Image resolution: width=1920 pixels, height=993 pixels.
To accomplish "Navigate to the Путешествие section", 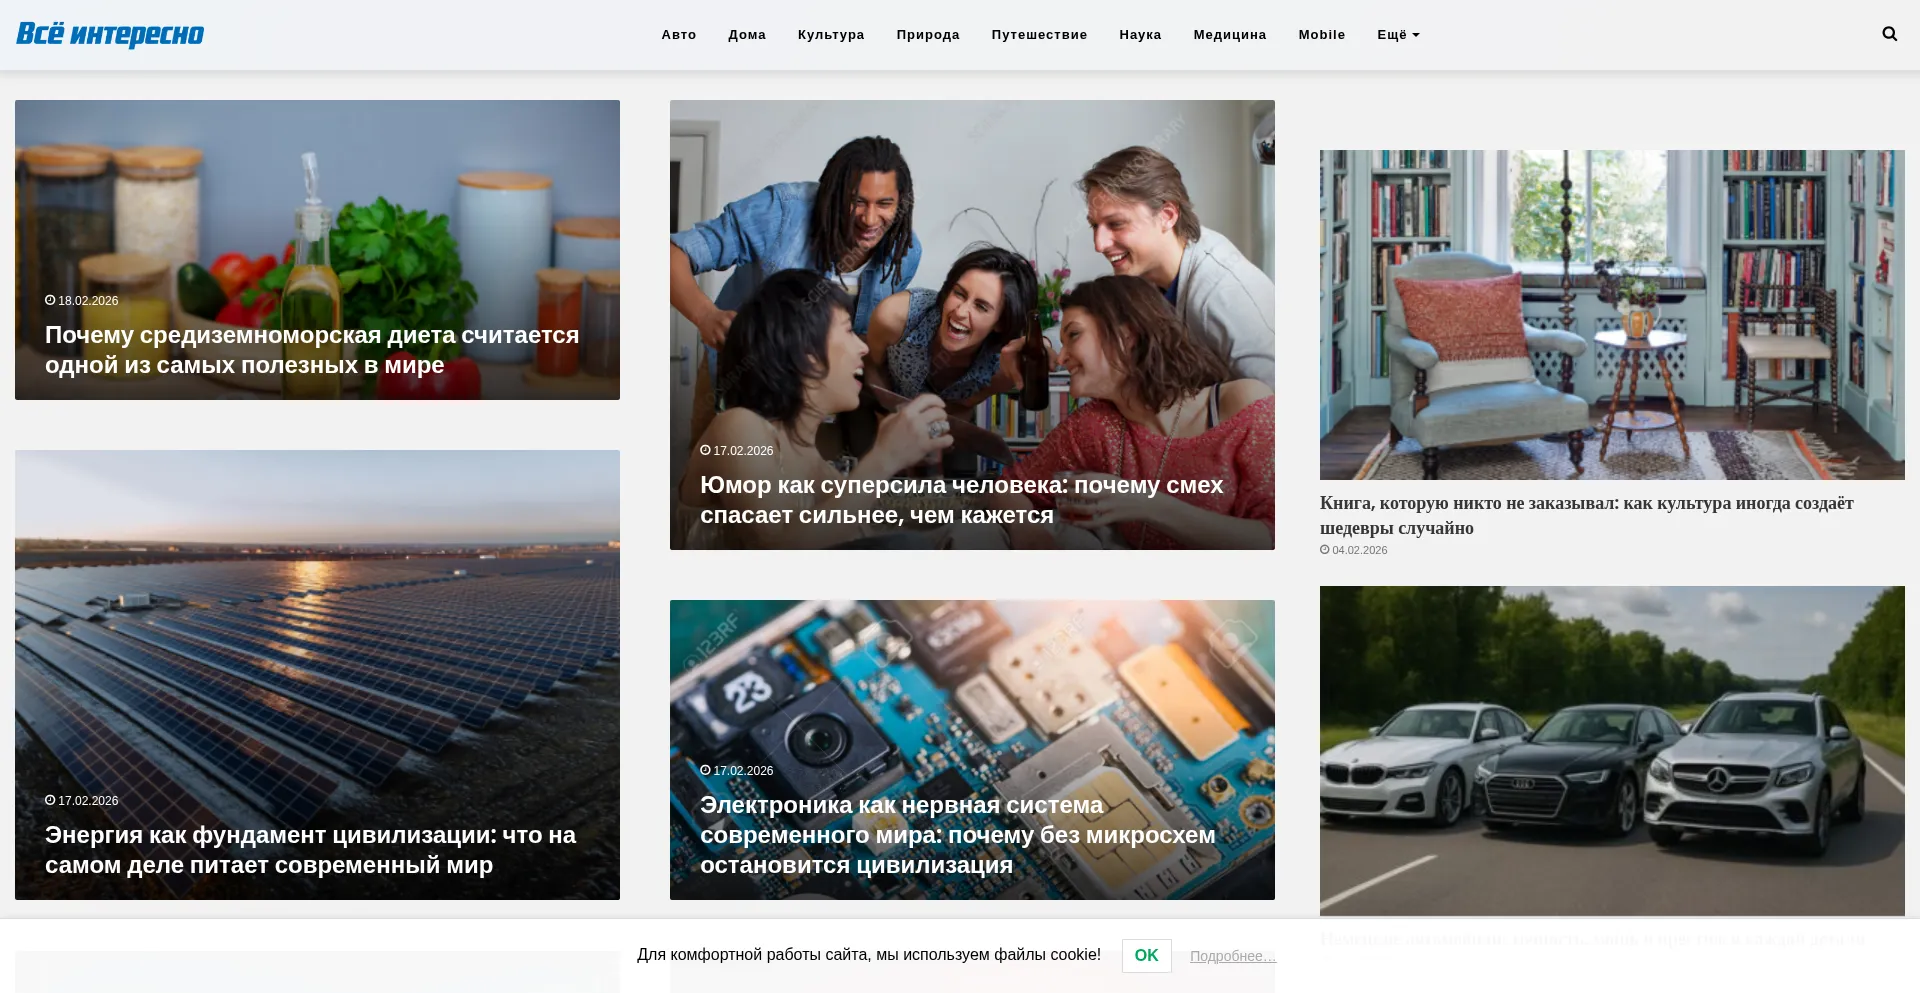I will [x=1039, y=35].
